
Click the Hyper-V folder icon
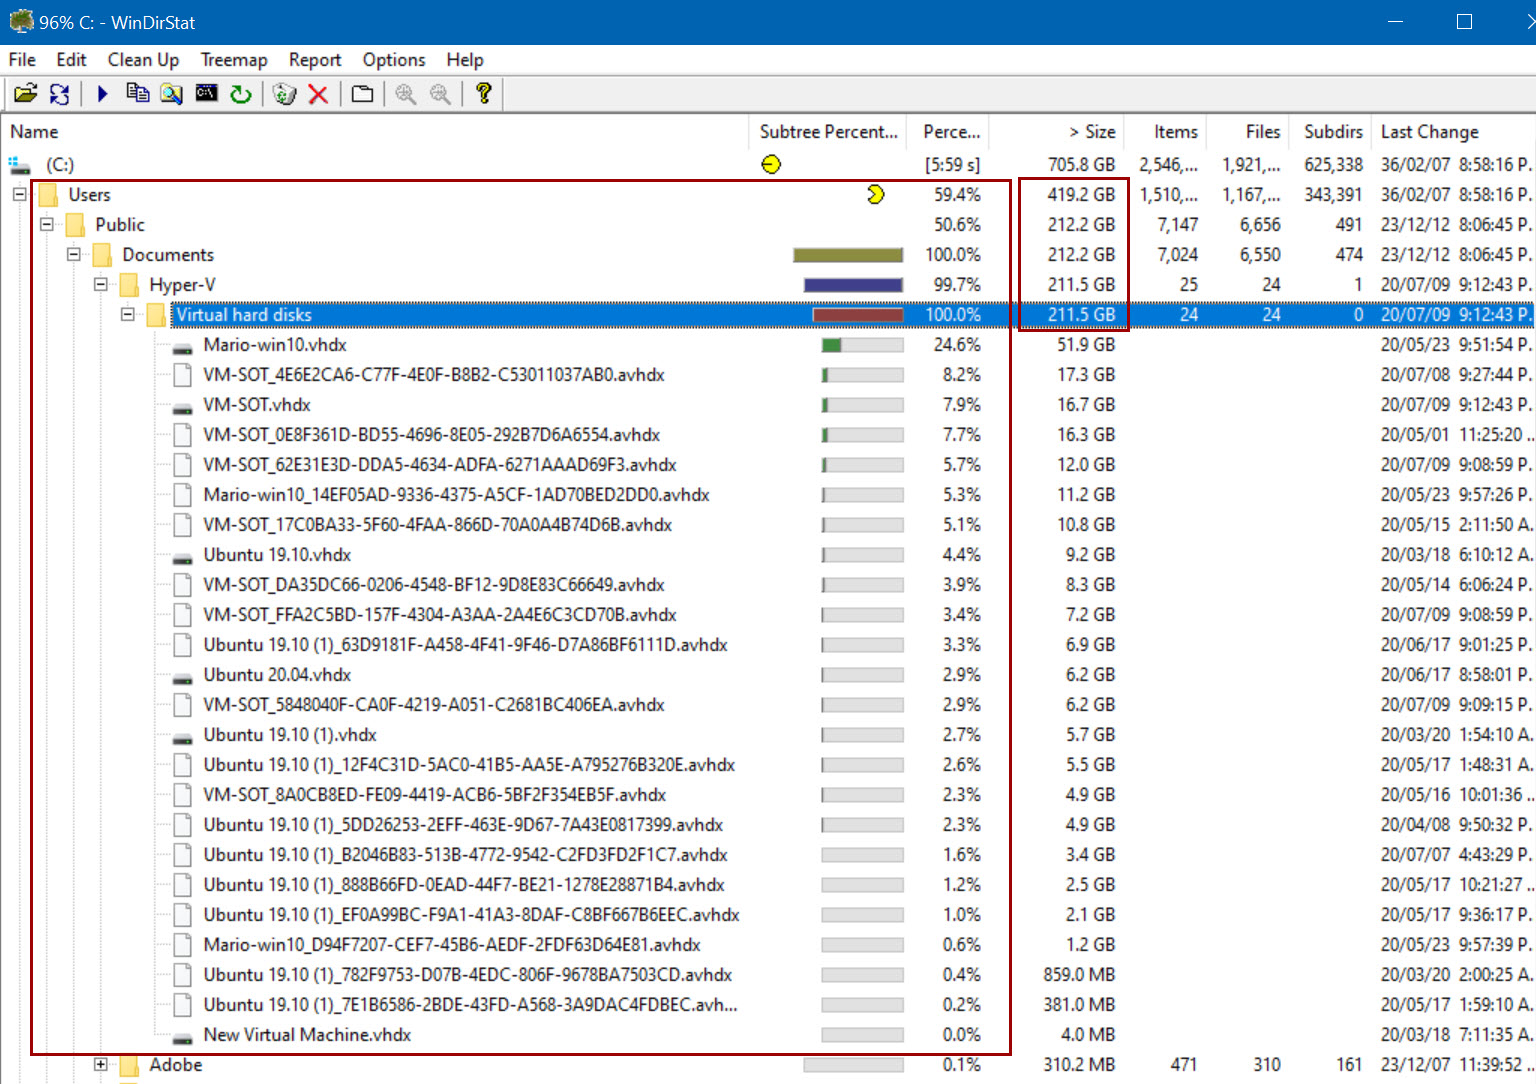[x=129, y=285]
